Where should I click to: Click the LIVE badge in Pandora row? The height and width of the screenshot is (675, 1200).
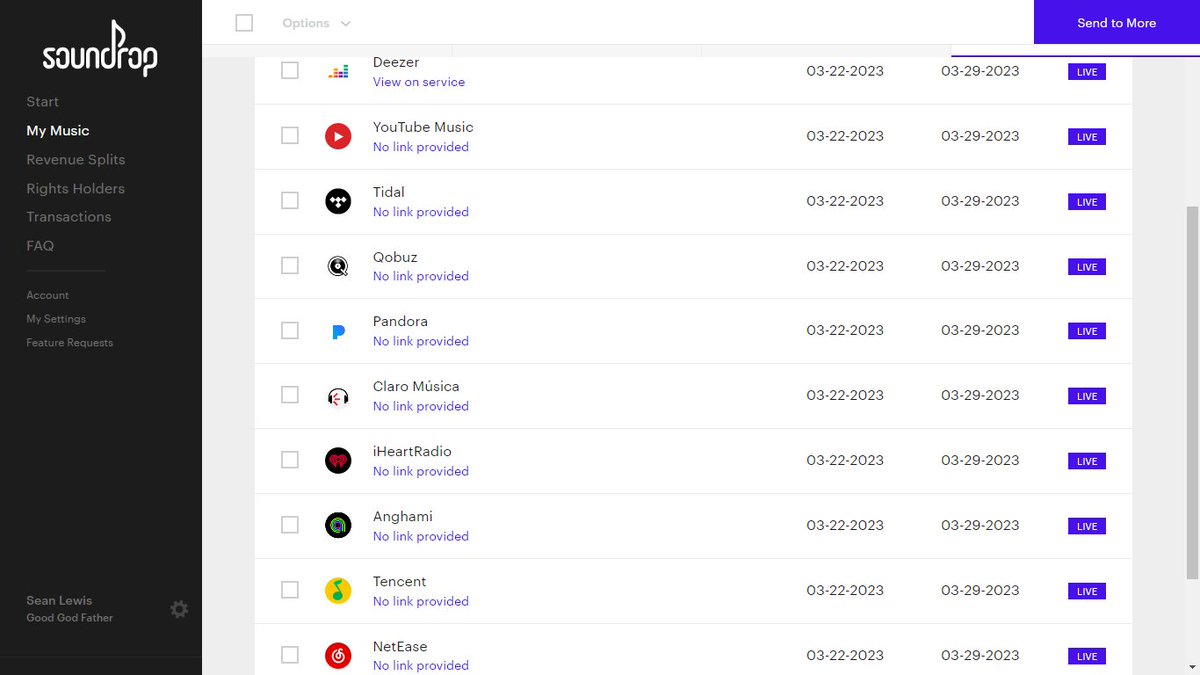coord(1087,331)
